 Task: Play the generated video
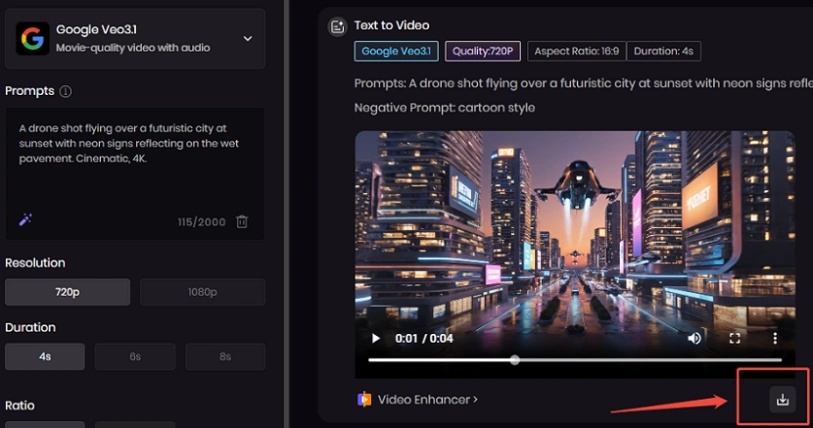coord(375,339)
